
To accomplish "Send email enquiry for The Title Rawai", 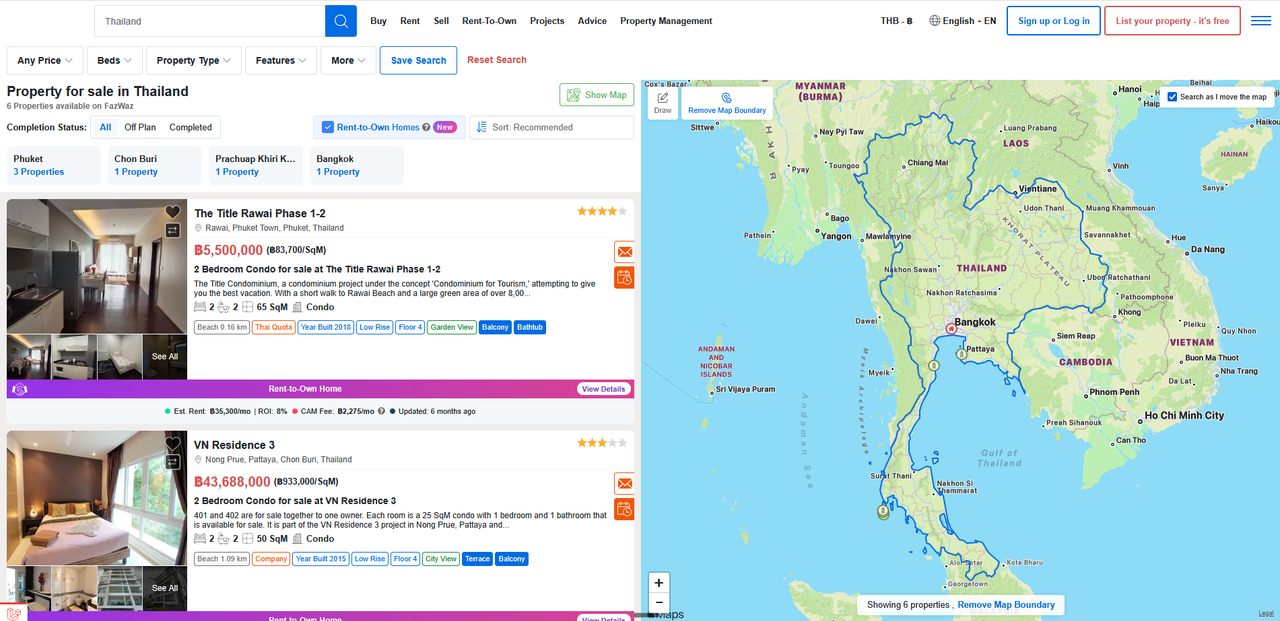I will [x=624, y=252].
